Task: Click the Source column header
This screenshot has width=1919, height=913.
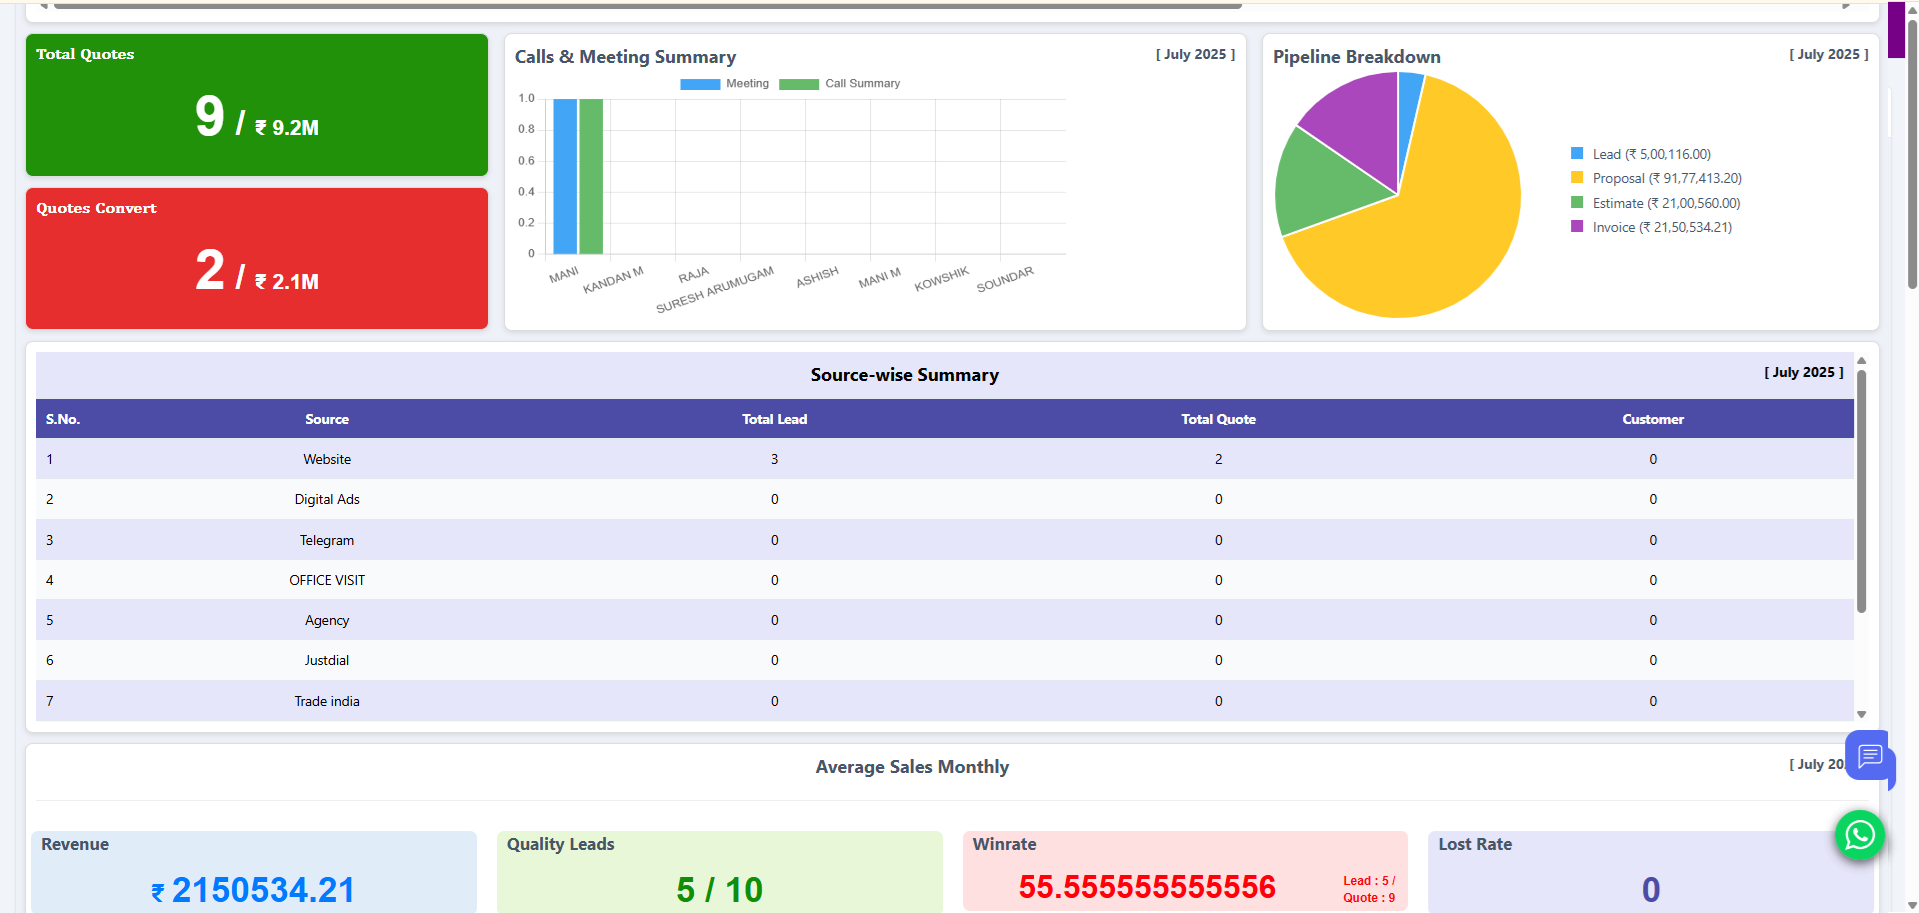Action: pyautogui.click(x=327, y=419)
